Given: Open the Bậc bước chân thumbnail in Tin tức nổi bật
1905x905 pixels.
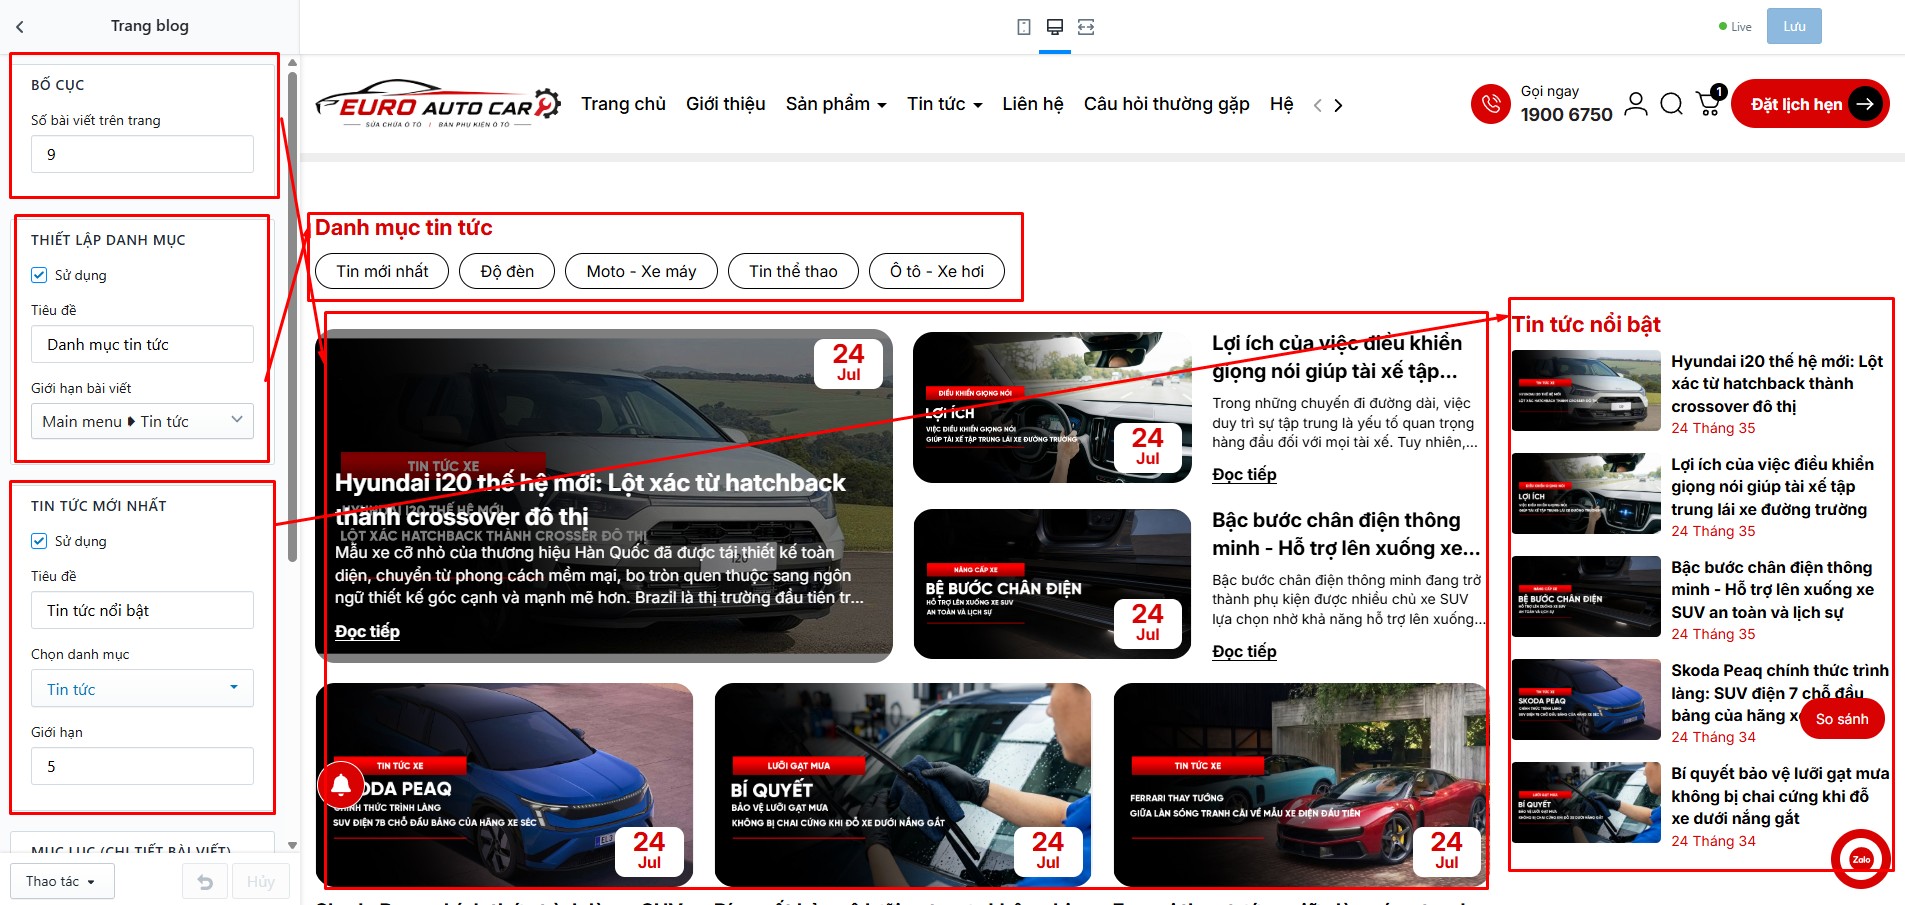Looking at the screenshot, I should point(1586,597).
